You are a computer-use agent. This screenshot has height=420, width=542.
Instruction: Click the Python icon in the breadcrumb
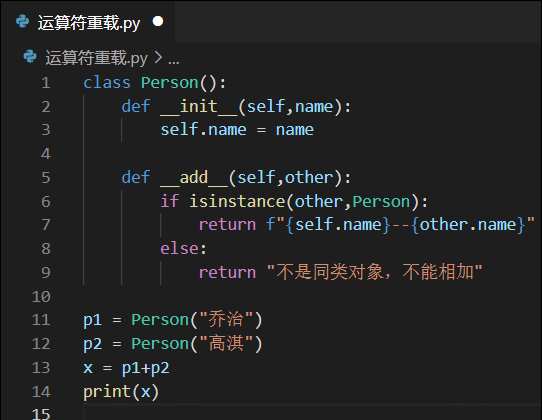point(30,57)
